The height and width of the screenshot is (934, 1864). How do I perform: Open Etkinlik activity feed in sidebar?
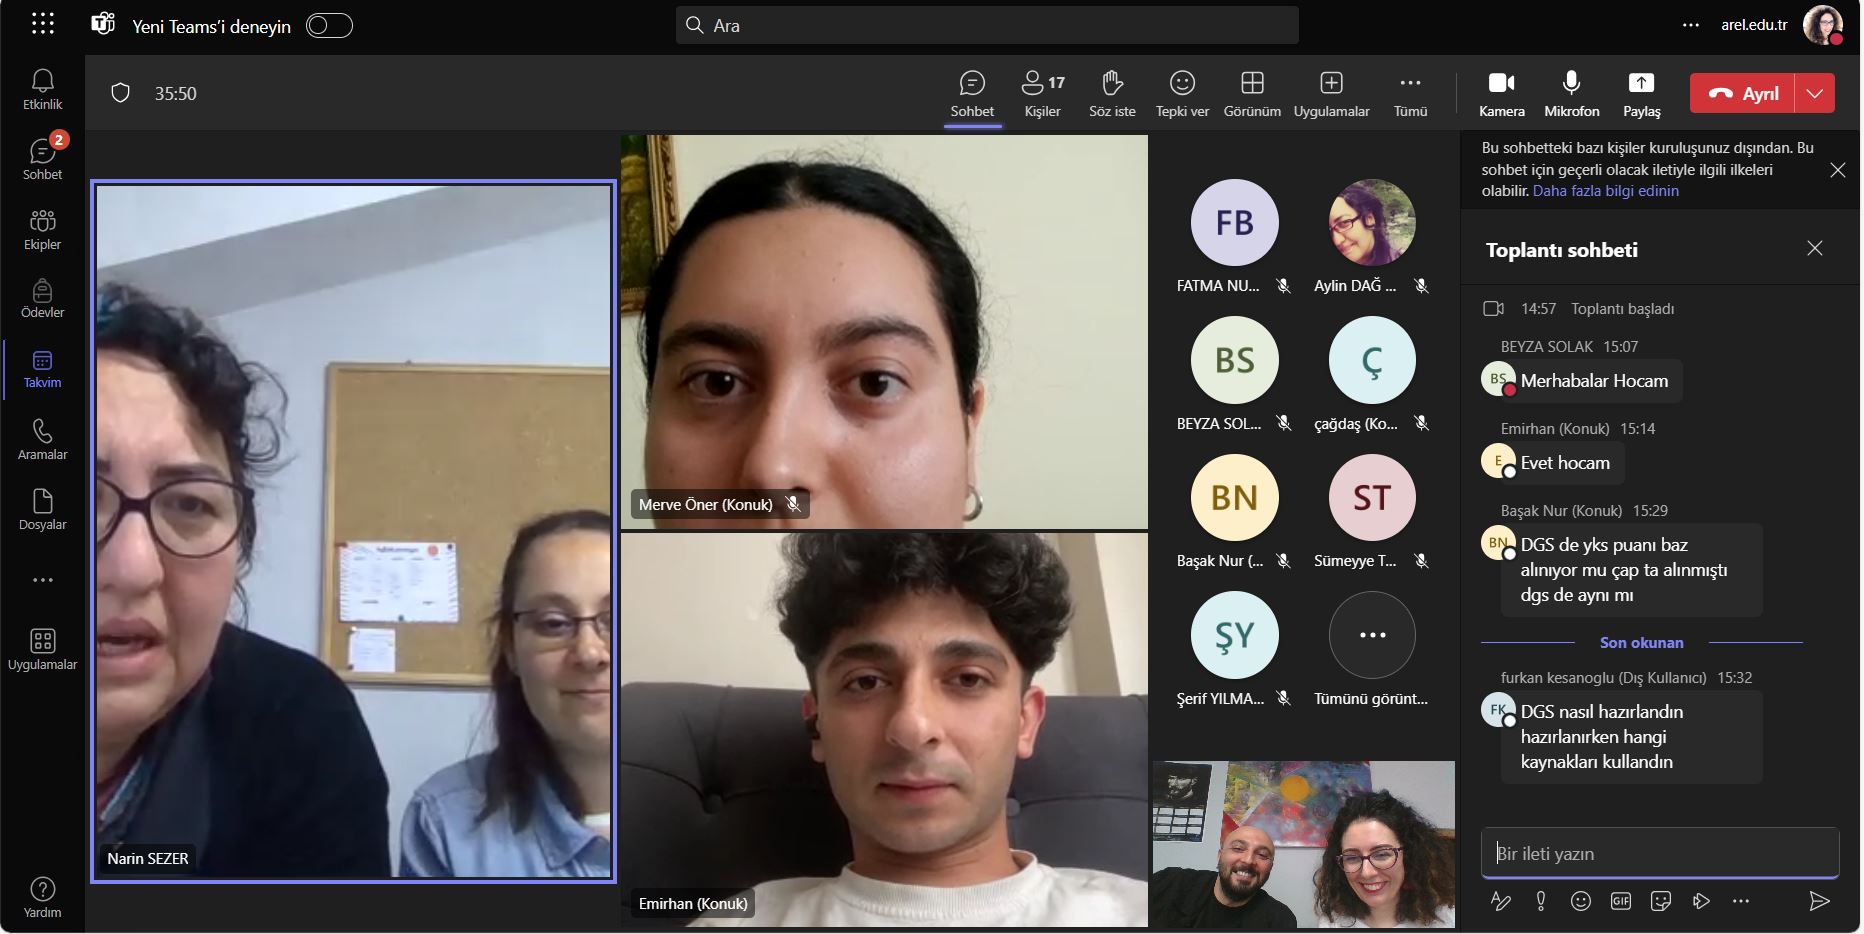click(43, 89)
